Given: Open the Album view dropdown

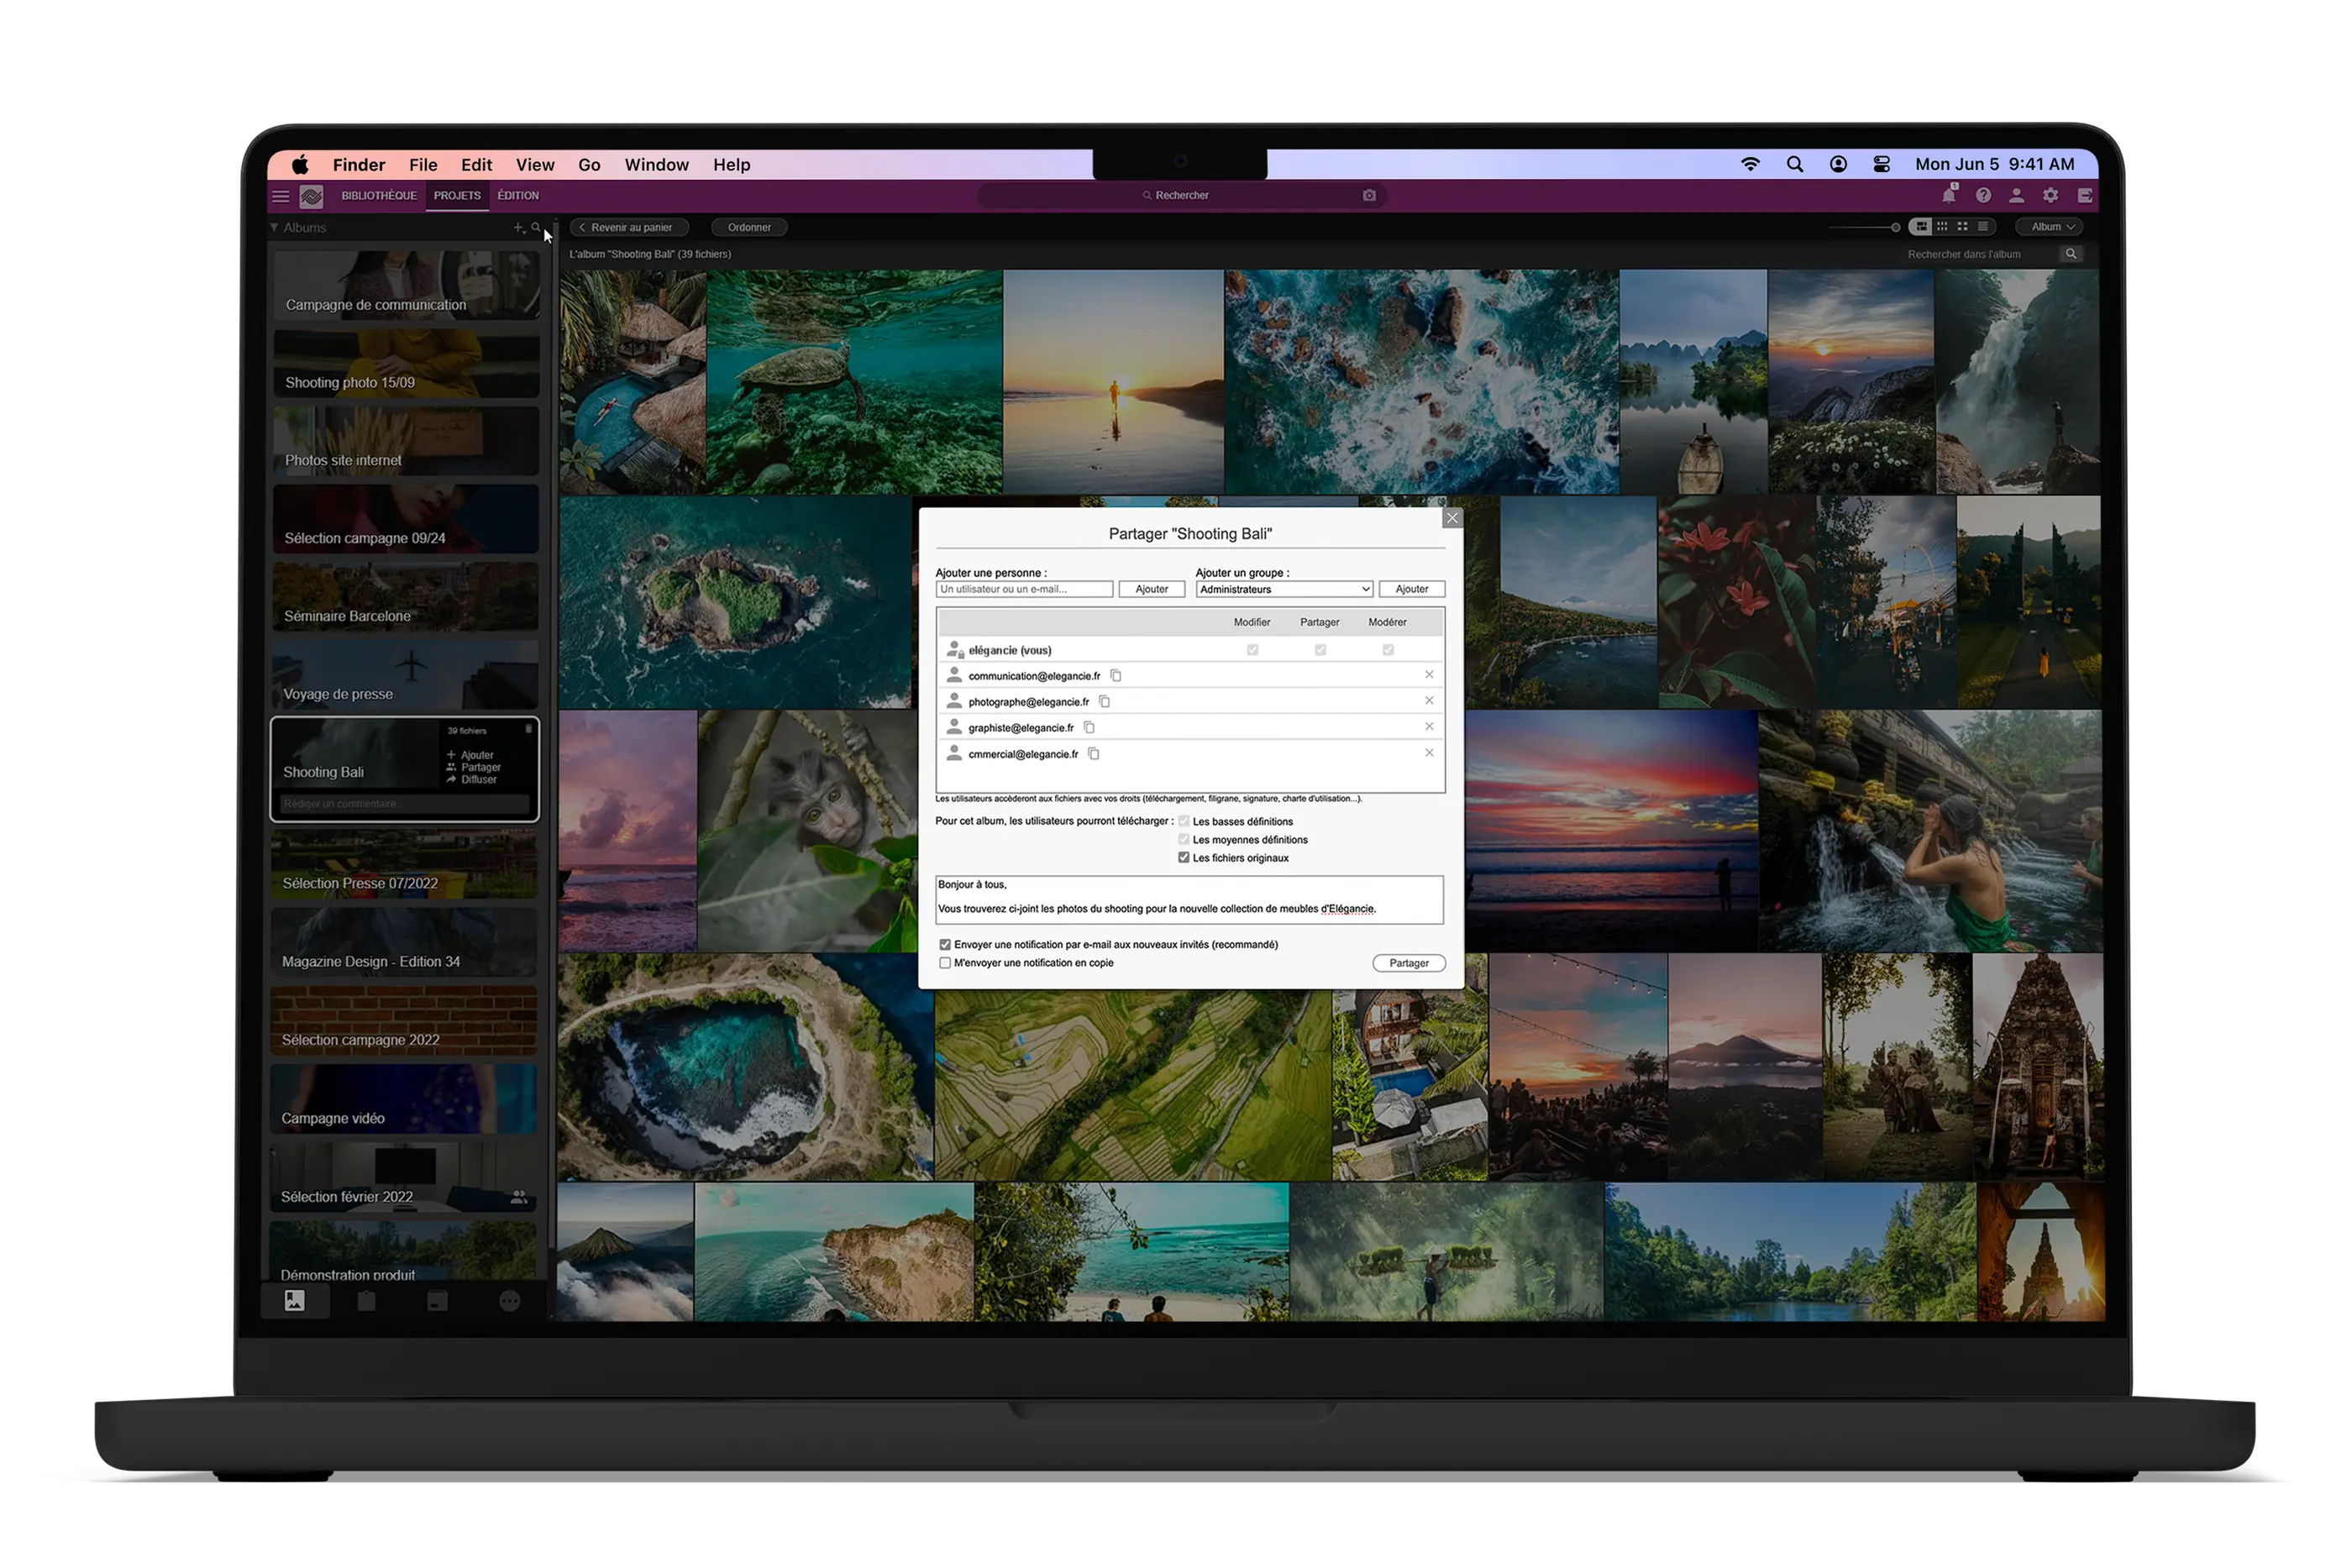Looking at the screenshot, I should pyautogui.click(x=2050, y=227).
